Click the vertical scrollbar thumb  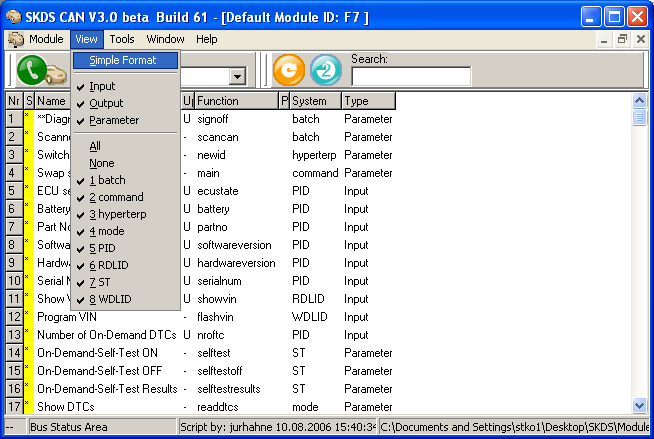(x=640, y=118)
